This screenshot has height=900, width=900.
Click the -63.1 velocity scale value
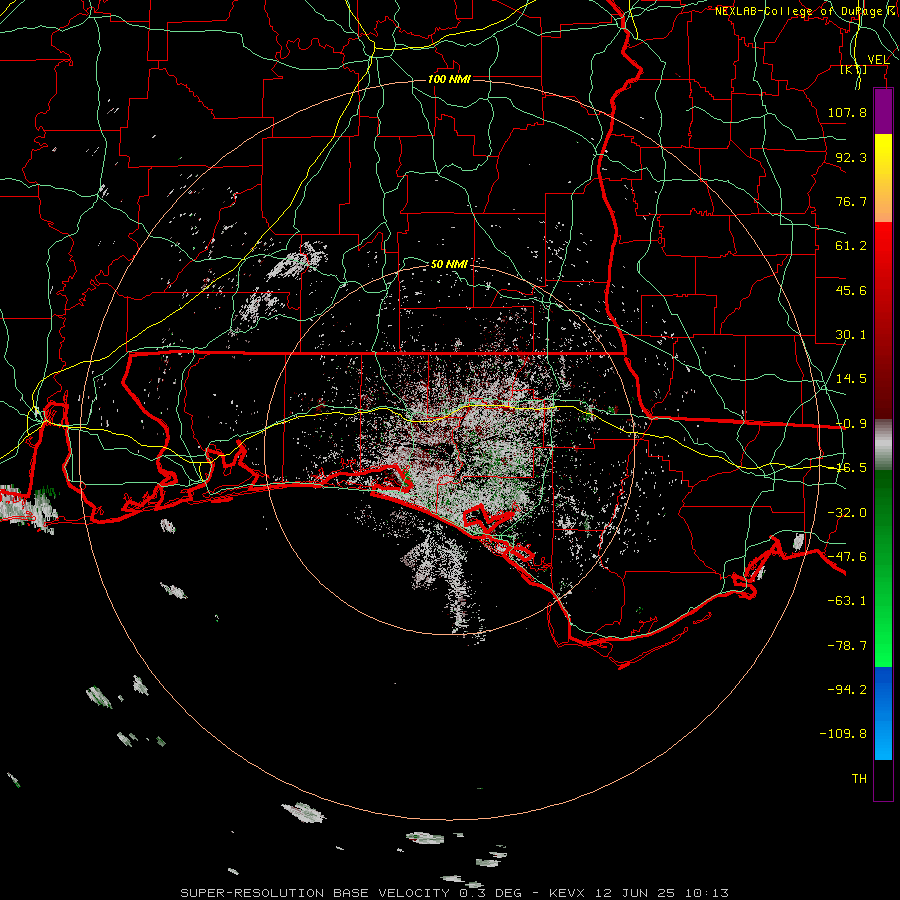pos(847,601)
